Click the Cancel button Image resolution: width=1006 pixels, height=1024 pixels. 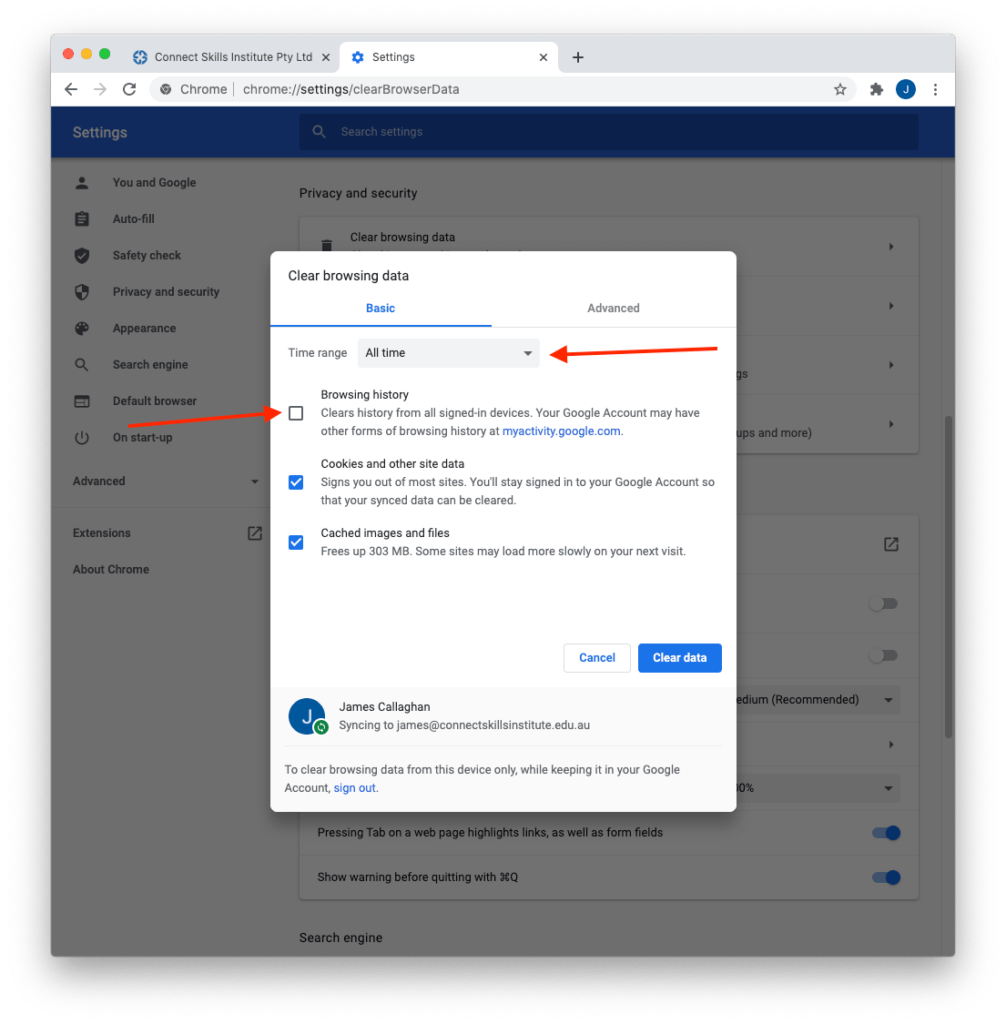tap(597, 658)
